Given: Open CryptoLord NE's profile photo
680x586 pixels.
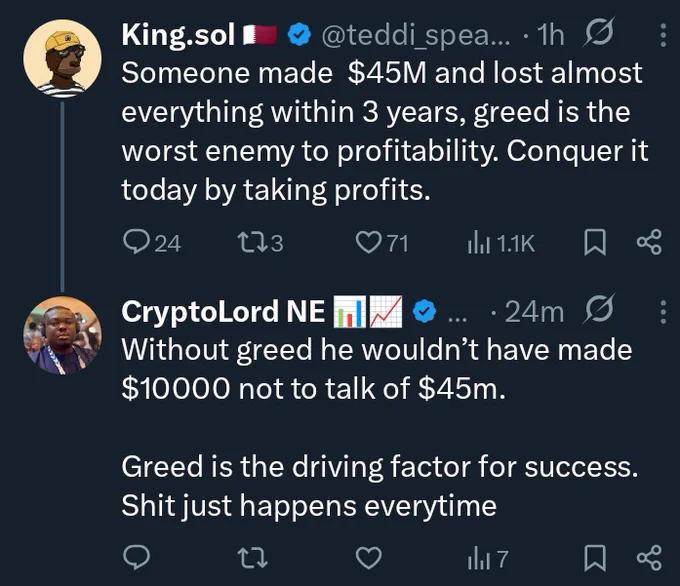Looking at the screenshot, I should [62, 335].
